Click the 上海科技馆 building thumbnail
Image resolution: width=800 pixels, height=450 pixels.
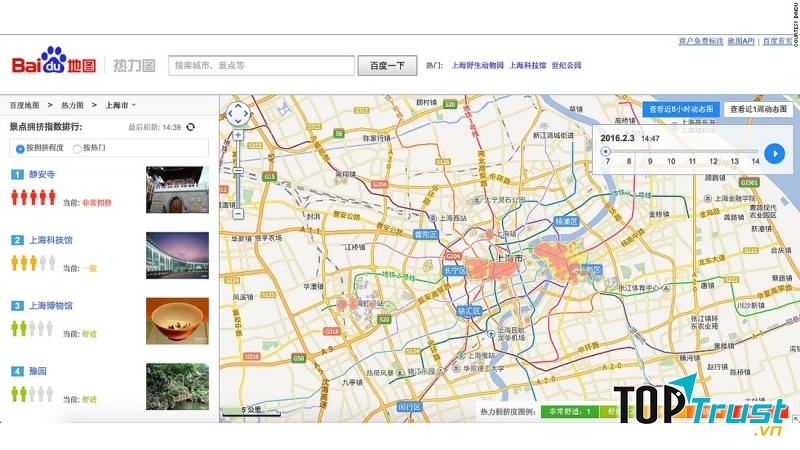click(x=178, y=256)
